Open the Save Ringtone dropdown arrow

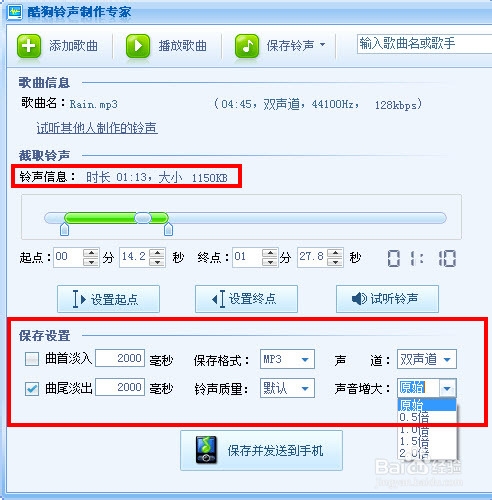click(322, 44)
